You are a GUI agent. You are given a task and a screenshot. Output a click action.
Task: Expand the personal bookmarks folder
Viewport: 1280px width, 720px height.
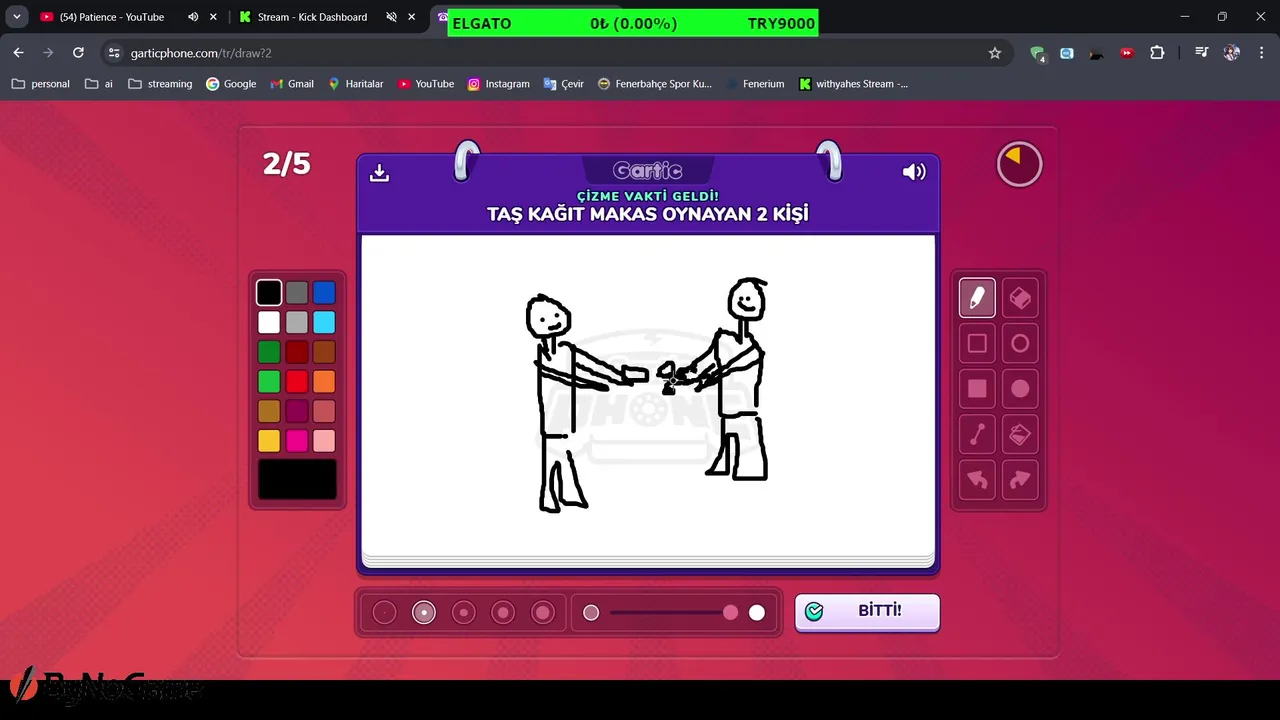(40, 84)
